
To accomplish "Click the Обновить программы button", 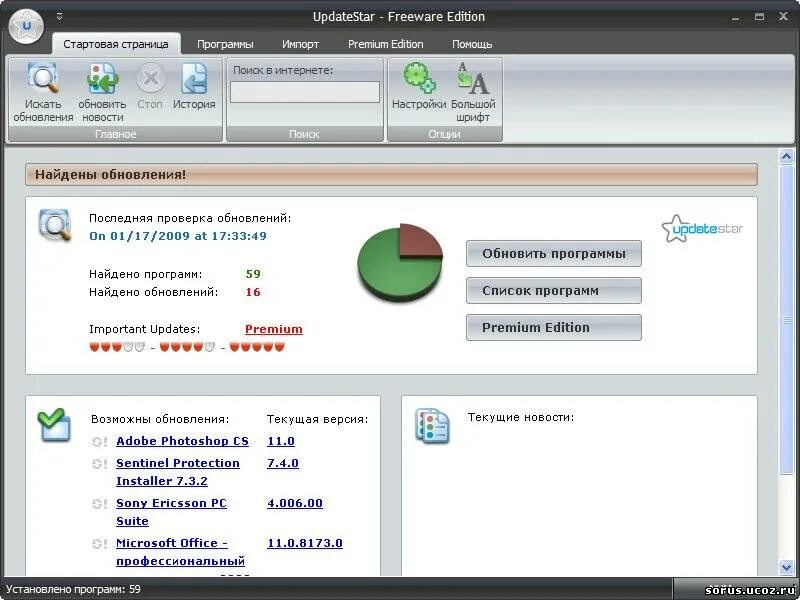I will 554,254.
